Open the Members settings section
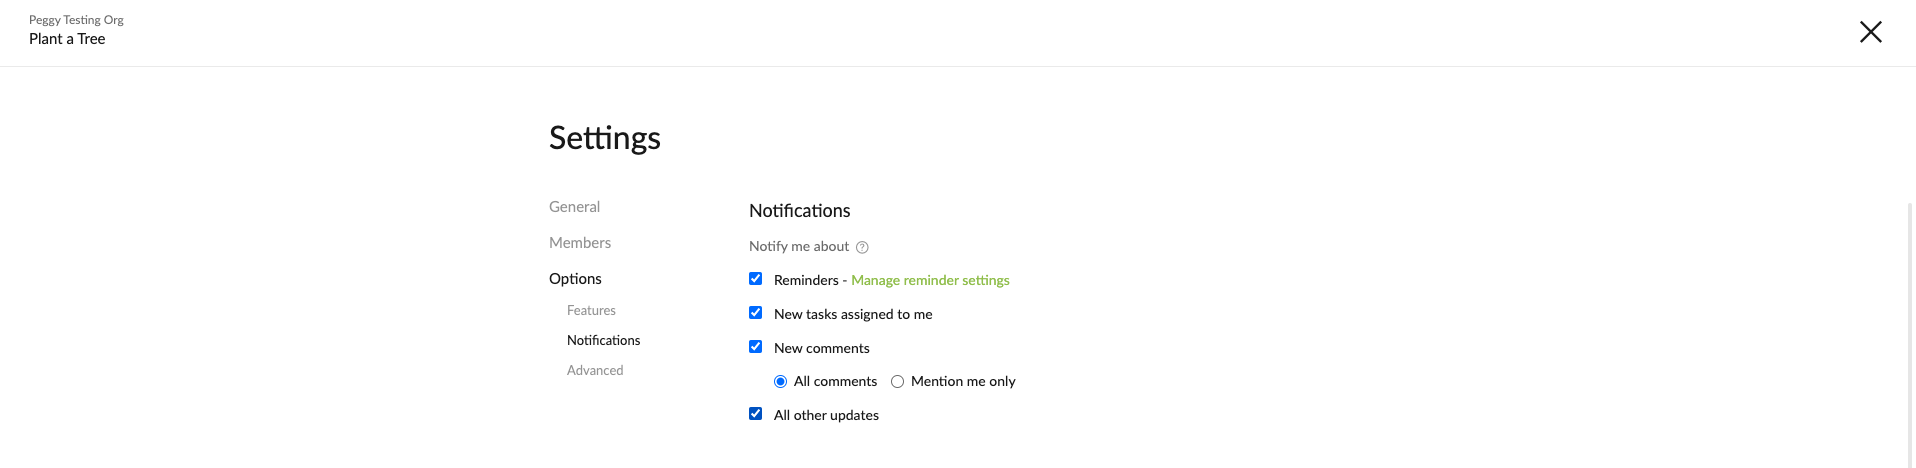The height and width of the screenshot is (468, 1916). click(580, 243)
